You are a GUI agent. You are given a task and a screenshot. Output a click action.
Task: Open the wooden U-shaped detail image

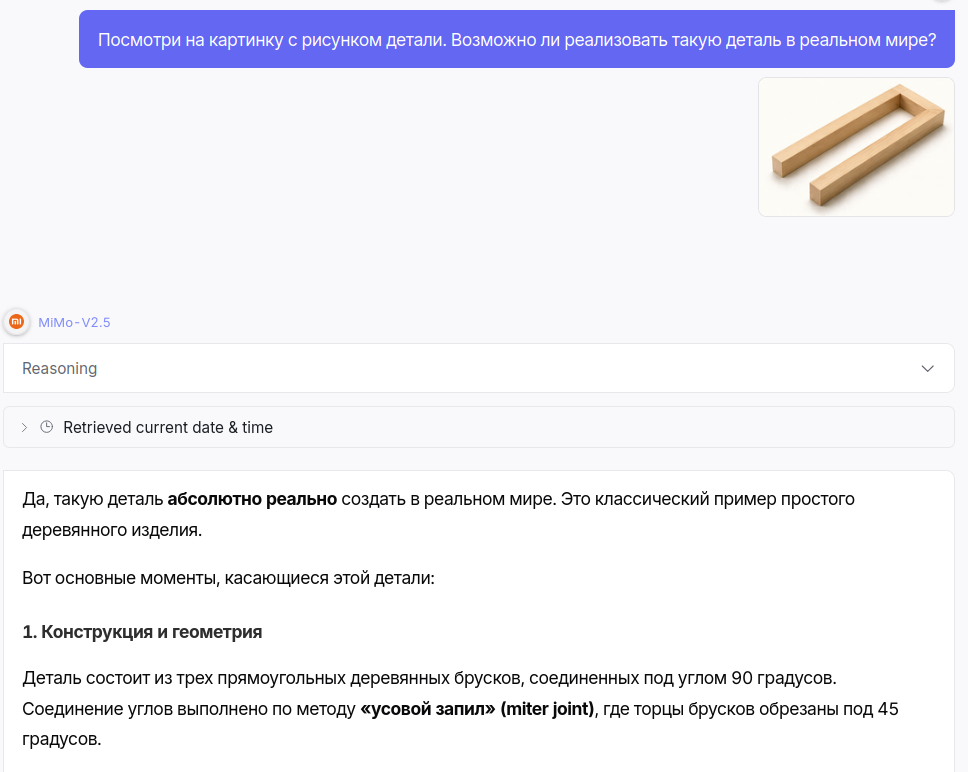click(856, 147)
